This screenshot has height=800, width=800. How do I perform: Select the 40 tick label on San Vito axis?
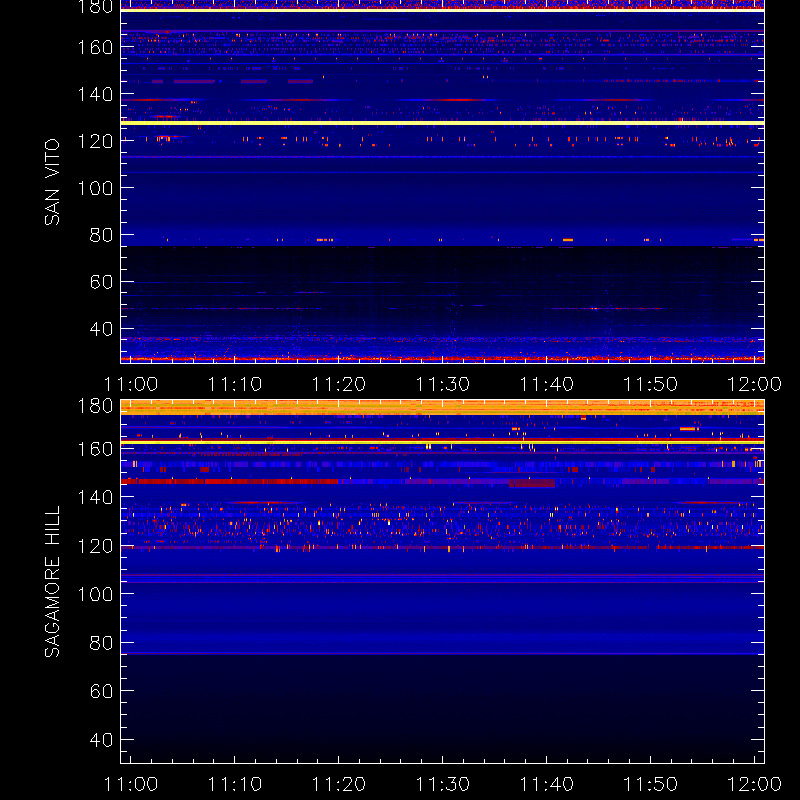click(101, 329)
